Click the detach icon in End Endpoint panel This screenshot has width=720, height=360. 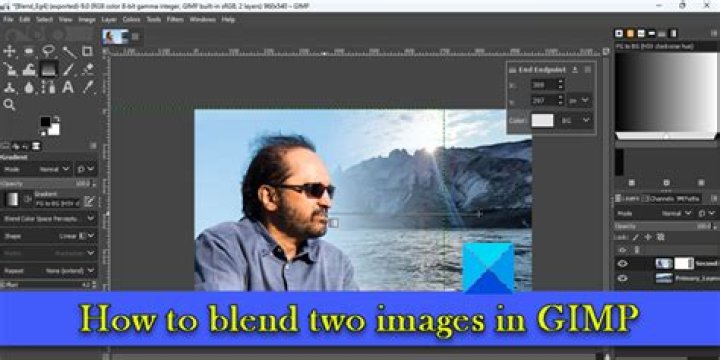tap(575, 70)
